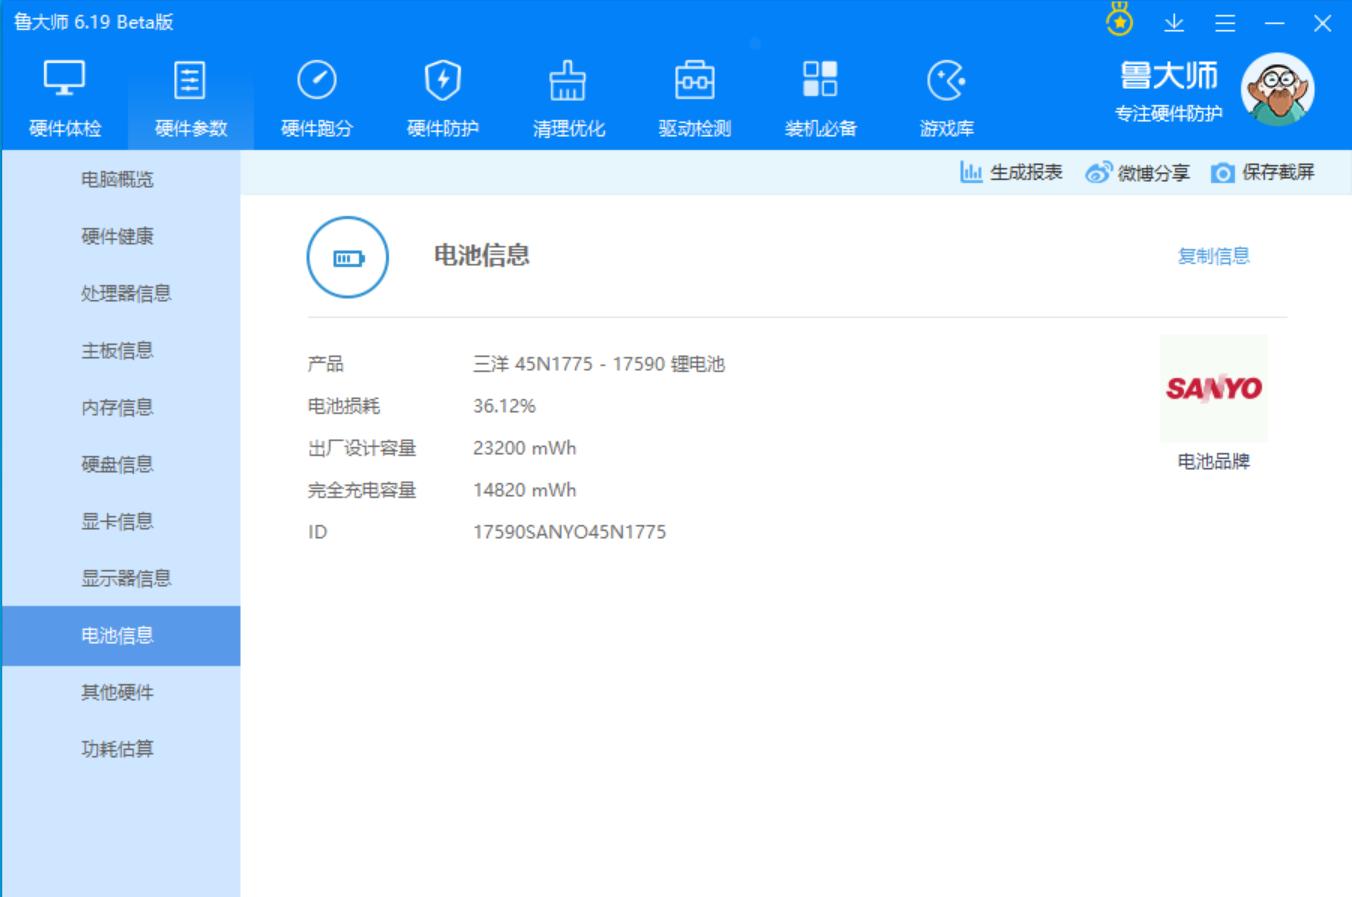The height and width of the screenshot is (897, 1352).
Task: Click the 保存截屏 camera icon
Action: pos(1222,172)
